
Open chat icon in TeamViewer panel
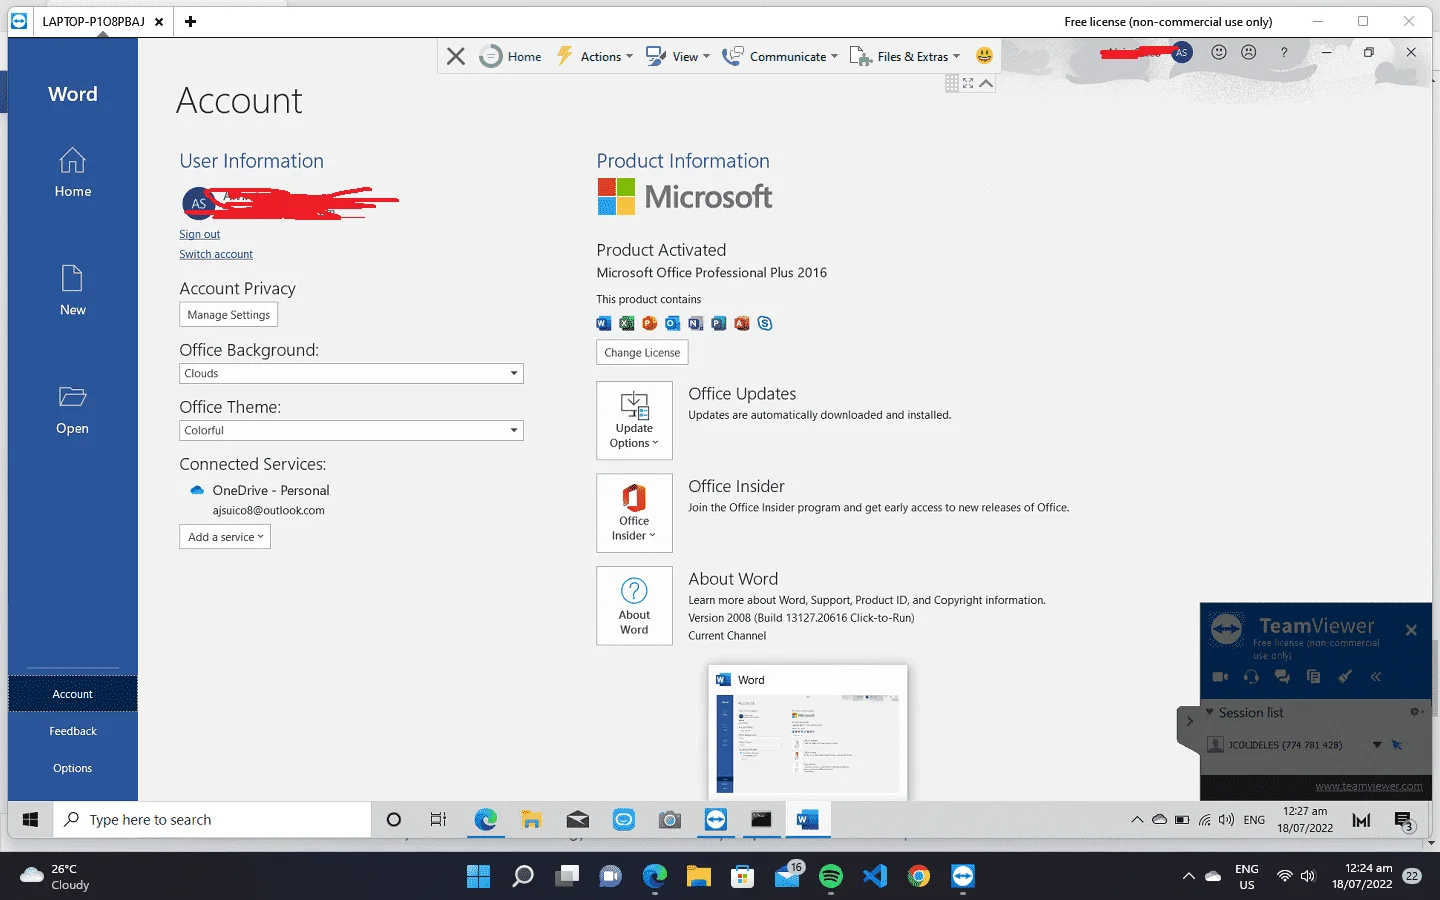tap(1282, 677)
